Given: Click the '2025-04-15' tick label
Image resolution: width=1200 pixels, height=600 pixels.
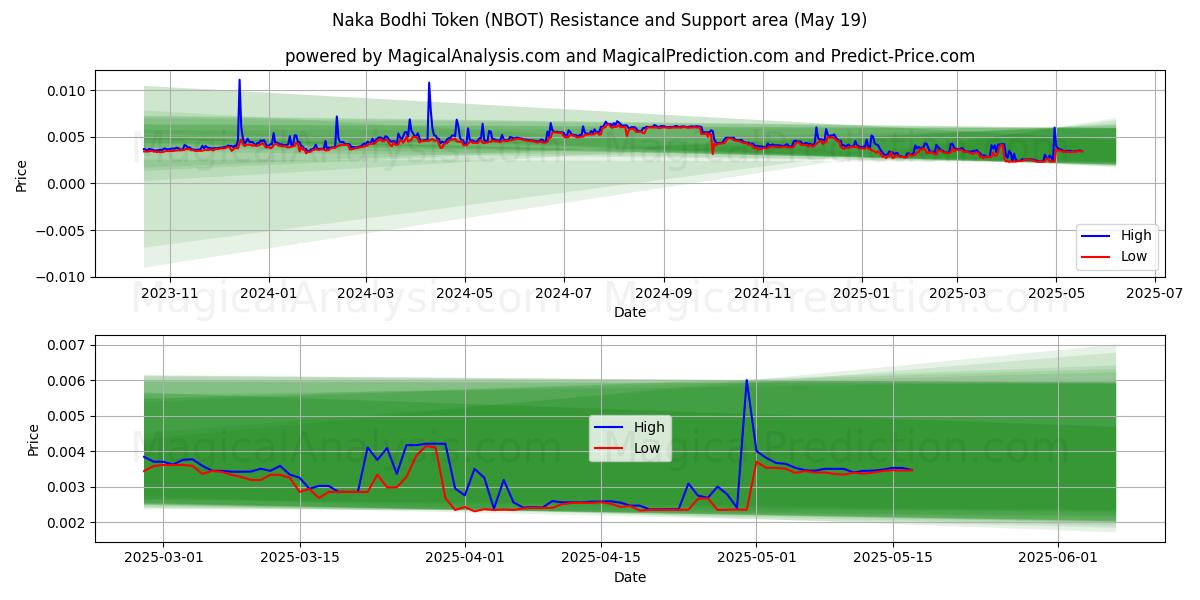Looking at the screenshot, I should pos(603,558).
